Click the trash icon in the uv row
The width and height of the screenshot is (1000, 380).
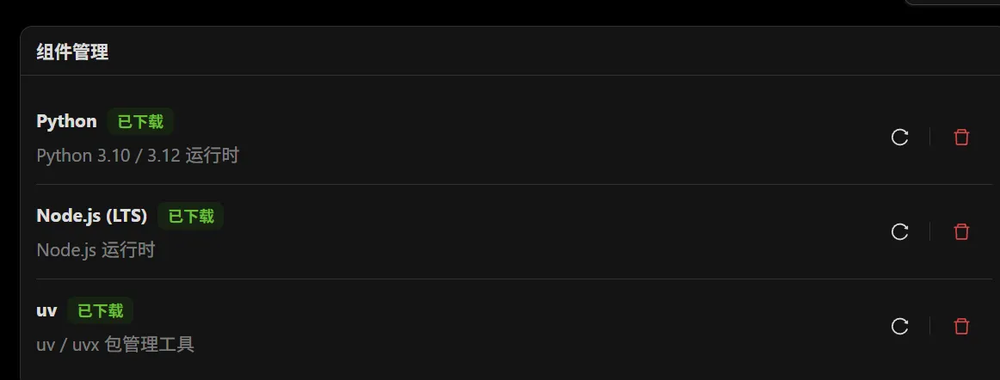click(961, 326)
